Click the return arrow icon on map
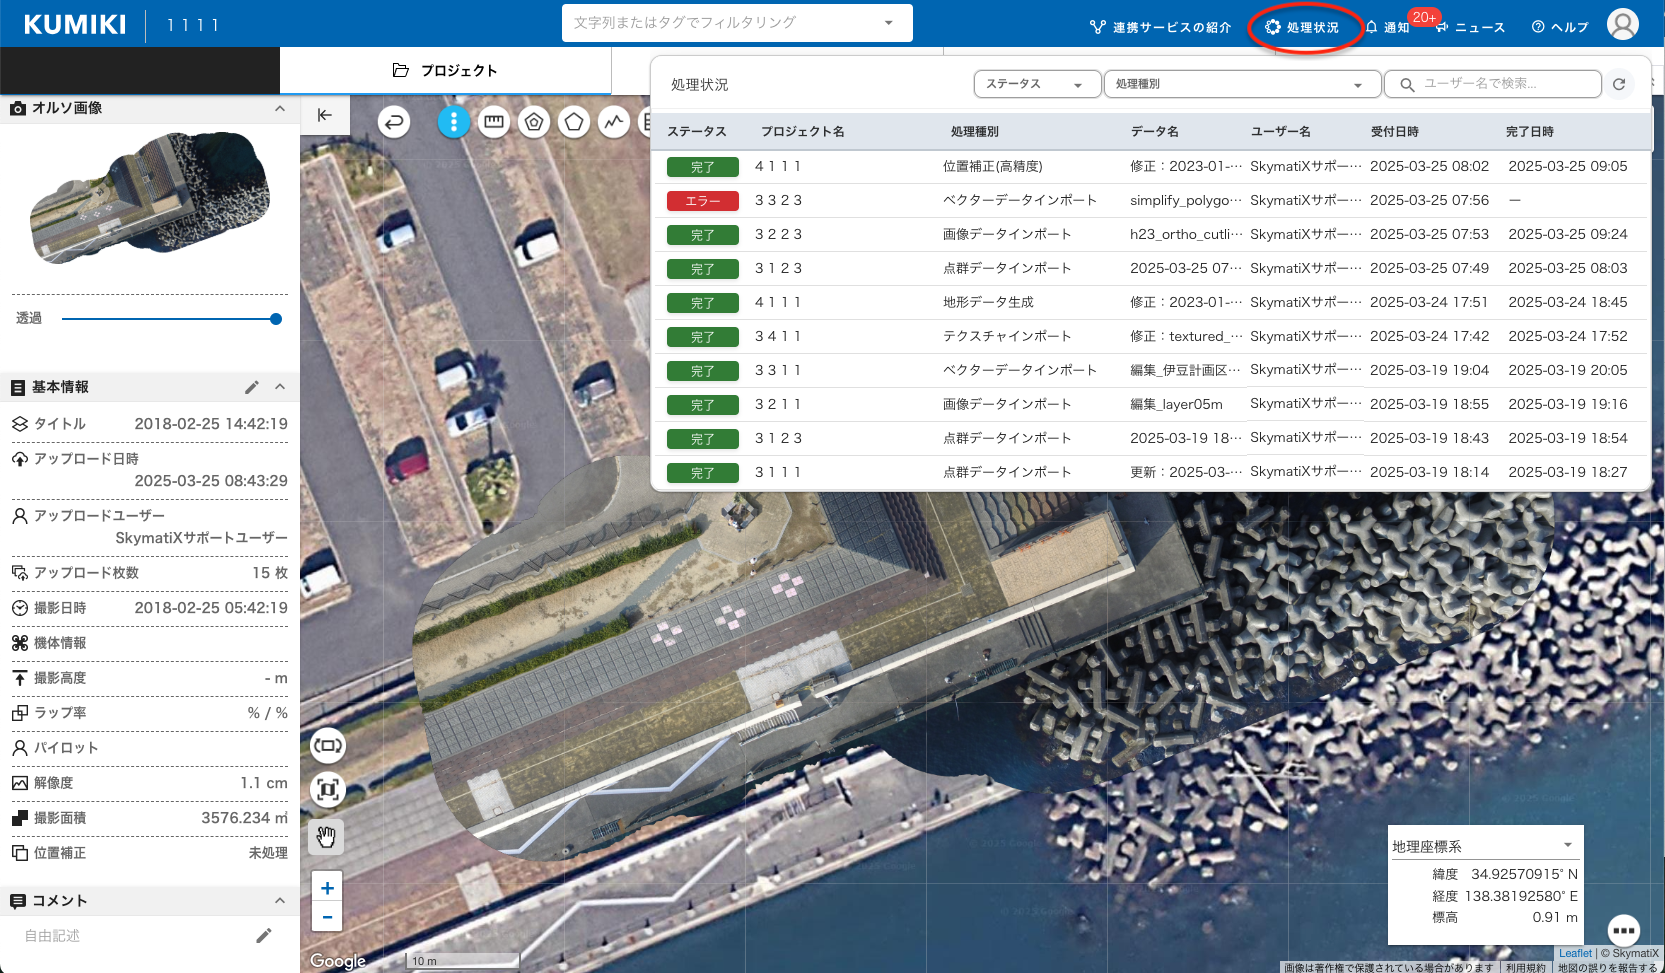Image resolution: width=1665 pixels, height=973 pixels. tap(394, 123)
